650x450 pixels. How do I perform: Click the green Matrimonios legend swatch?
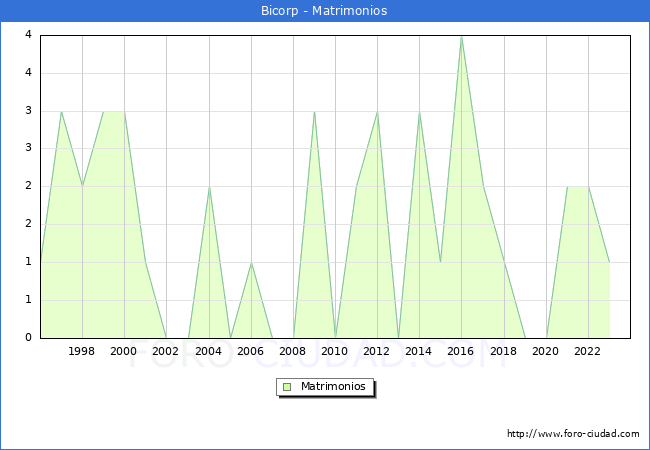click(x=287, y=387)
